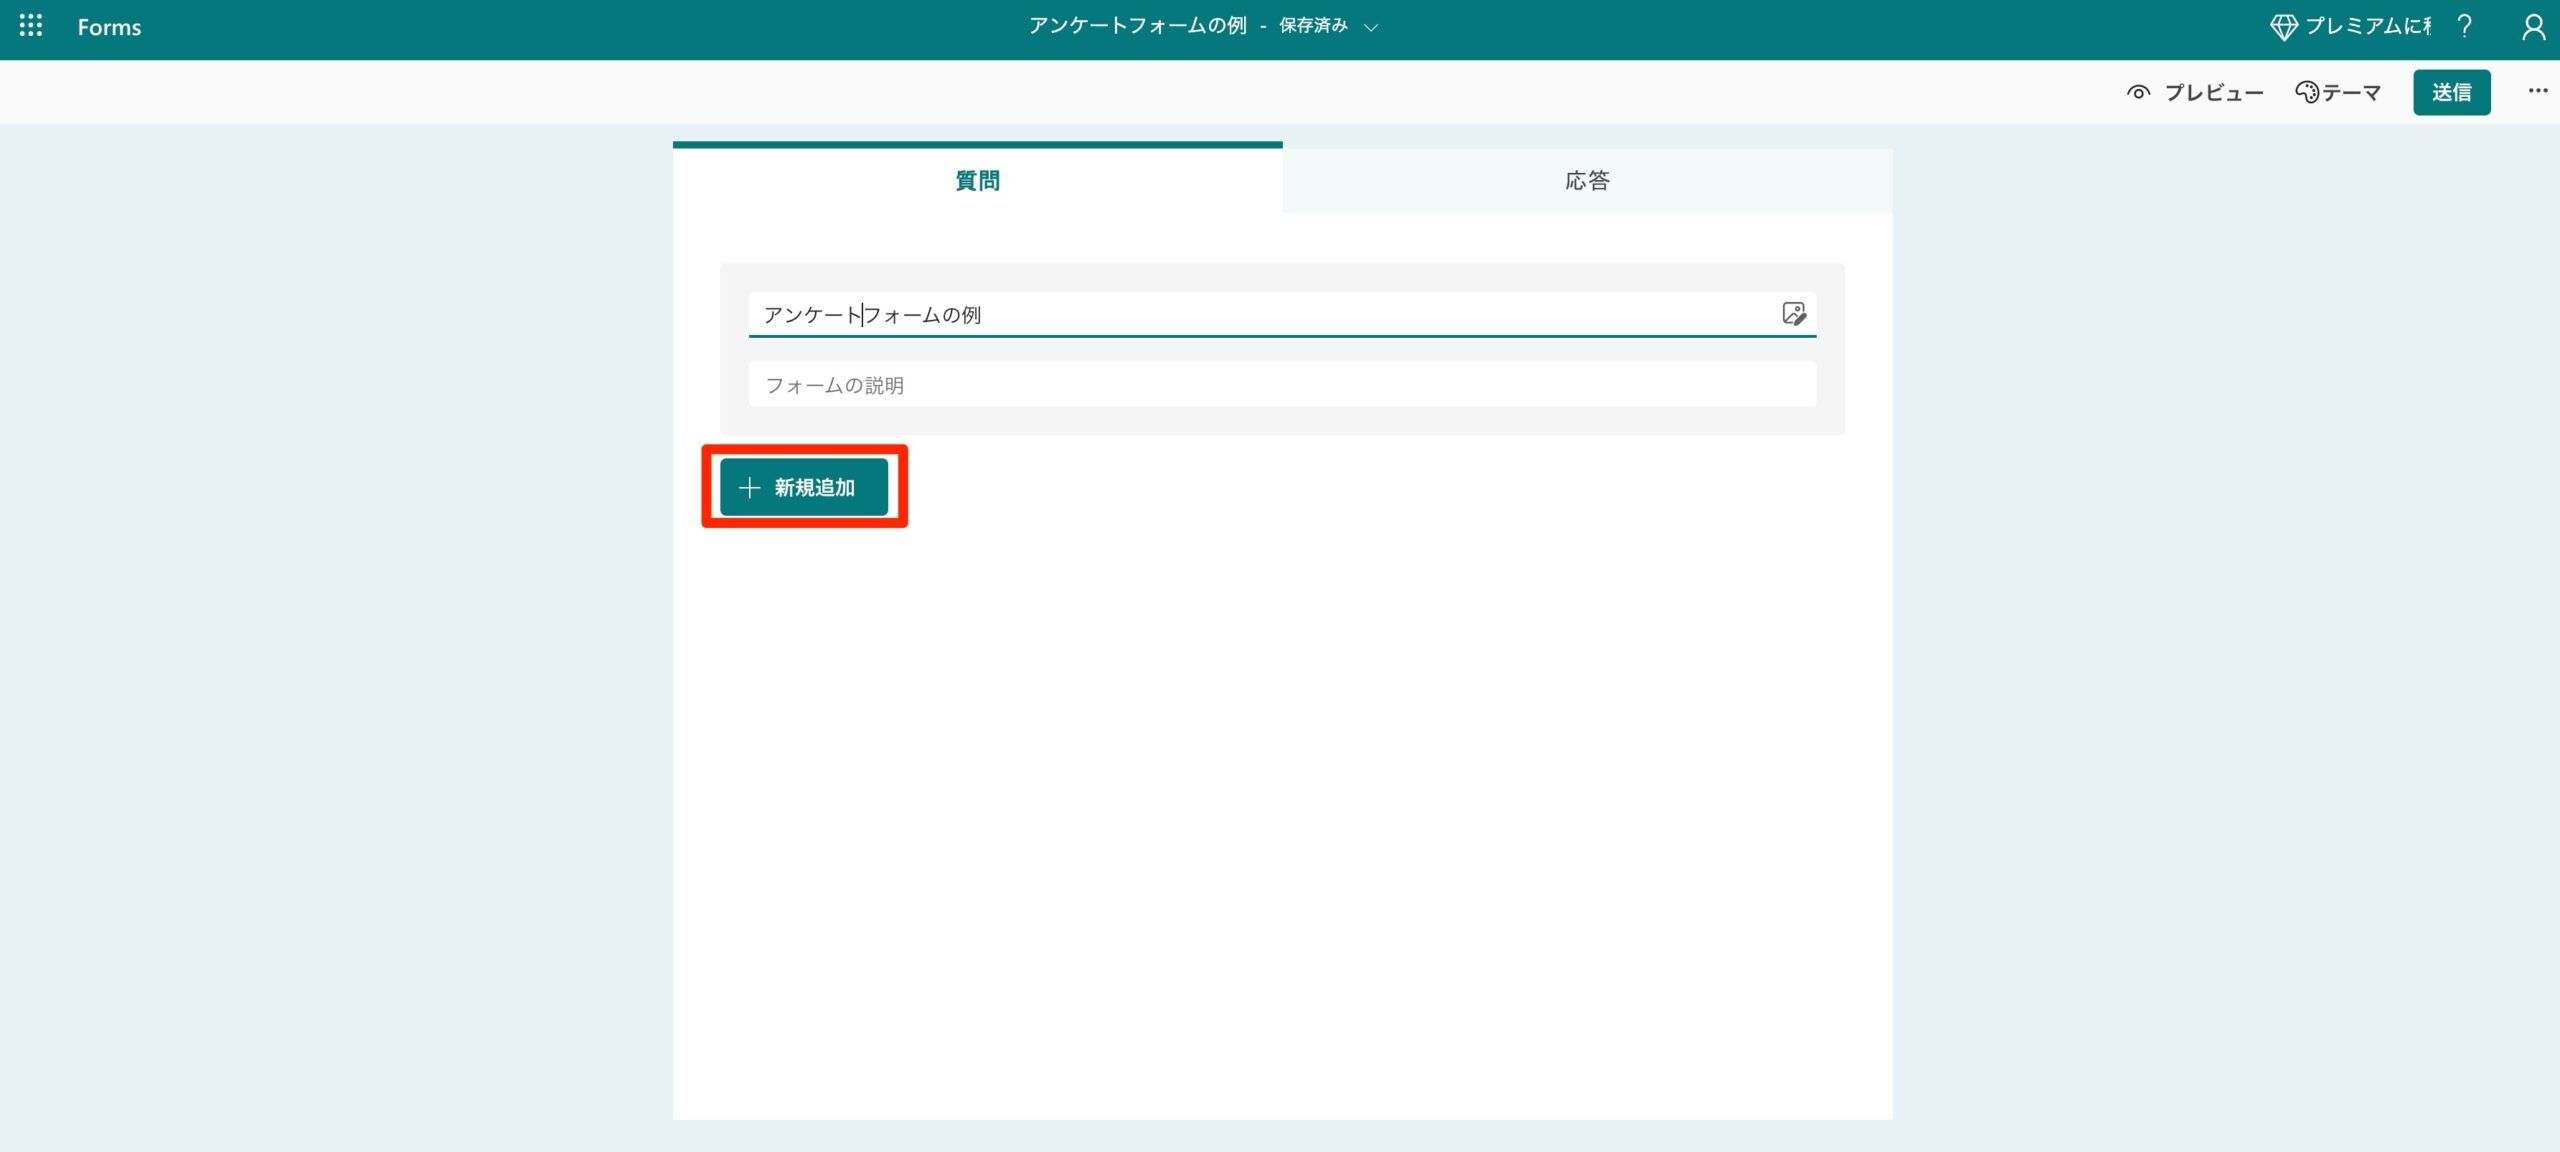Select the 質問 tab
Image resolution: width=2560 pixels, height=1152 pixels.
[977, 181]
